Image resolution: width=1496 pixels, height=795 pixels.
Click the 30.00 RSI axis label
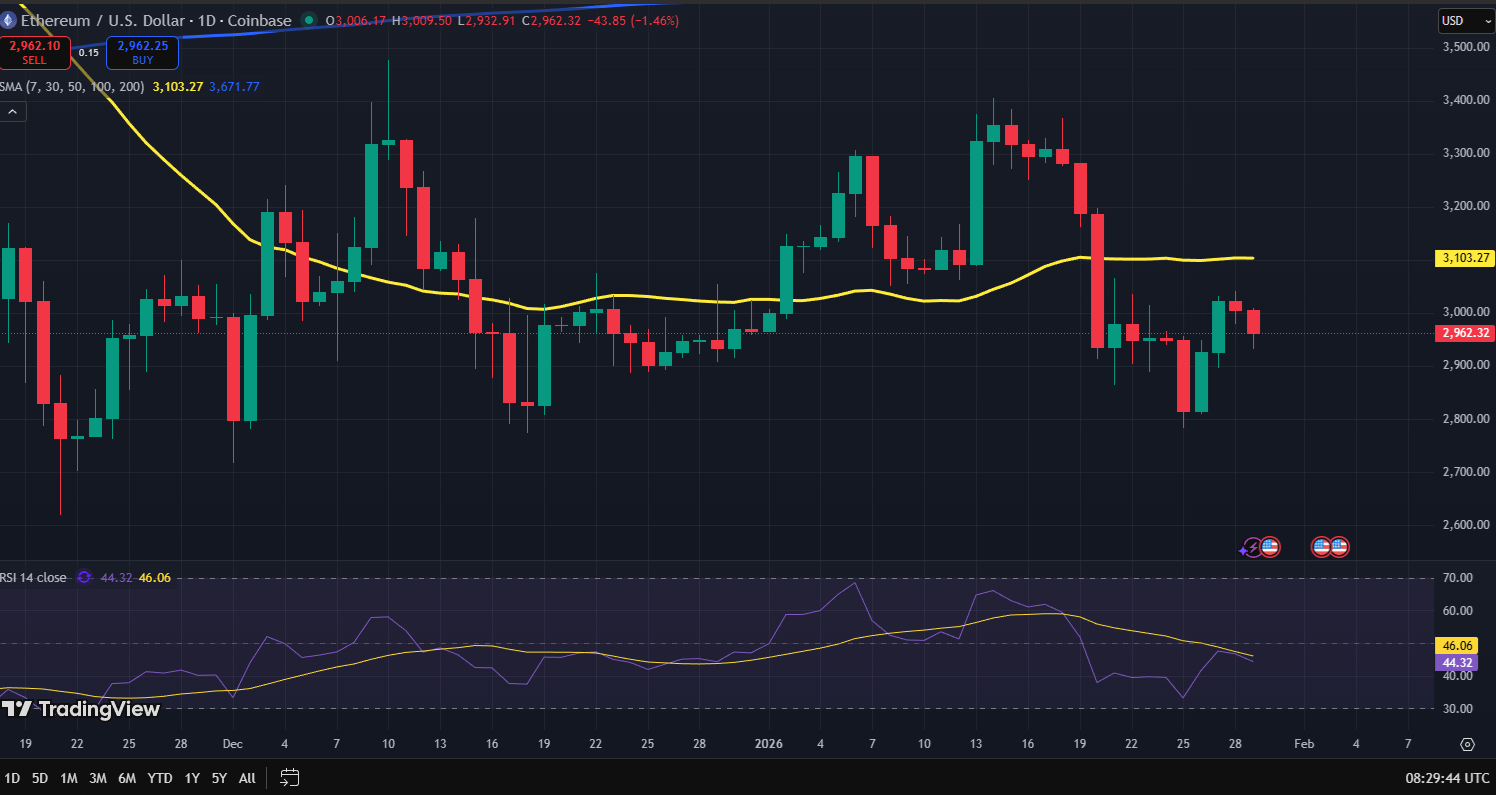pyautogui.click(x=1458, y=709)
